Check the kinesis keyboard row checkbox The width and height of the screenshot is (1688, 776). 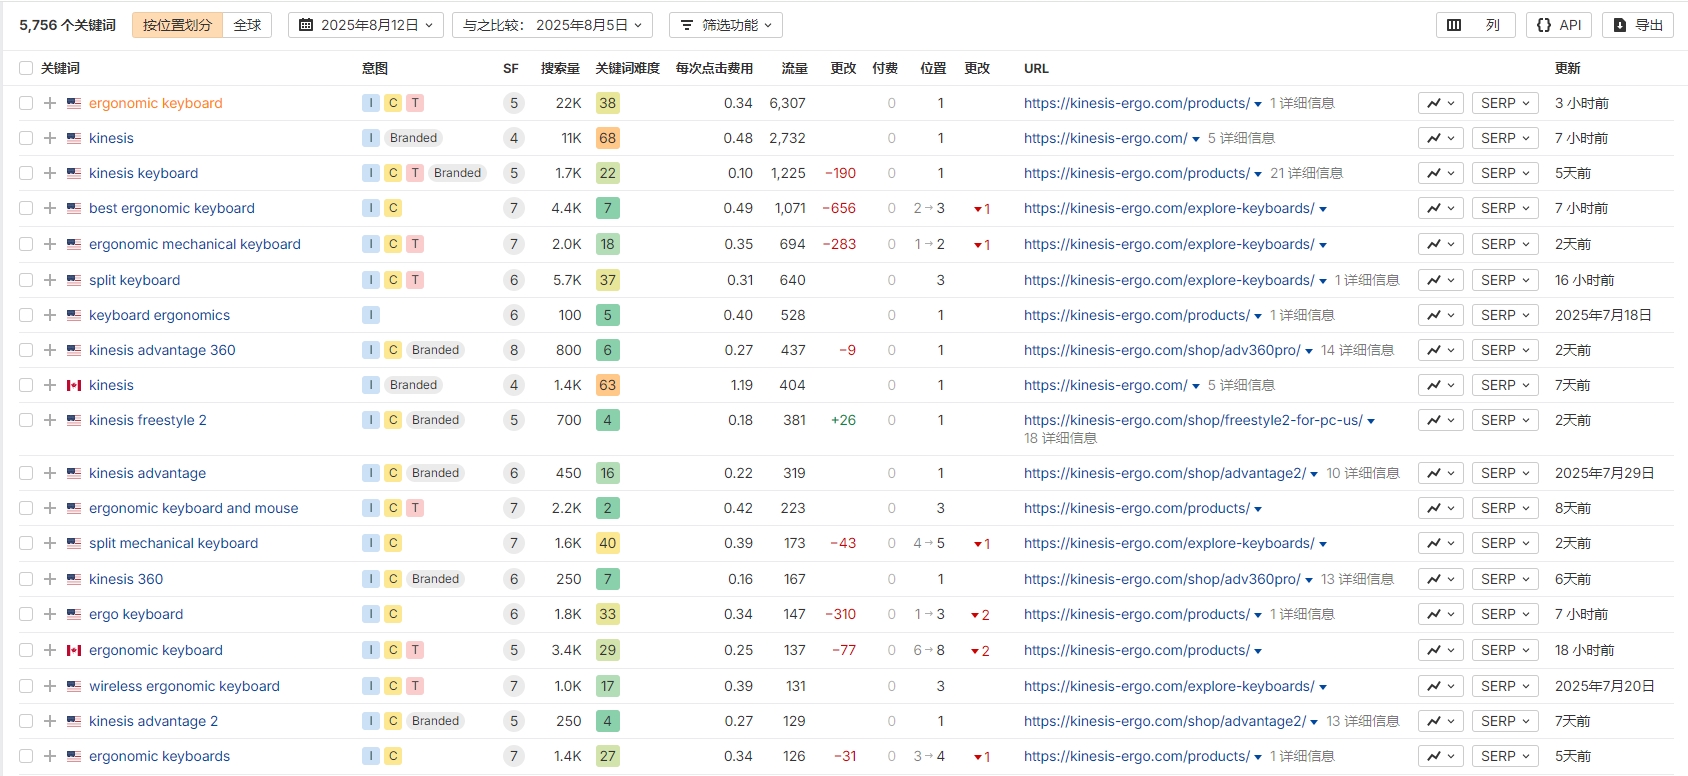pos(26,173)
